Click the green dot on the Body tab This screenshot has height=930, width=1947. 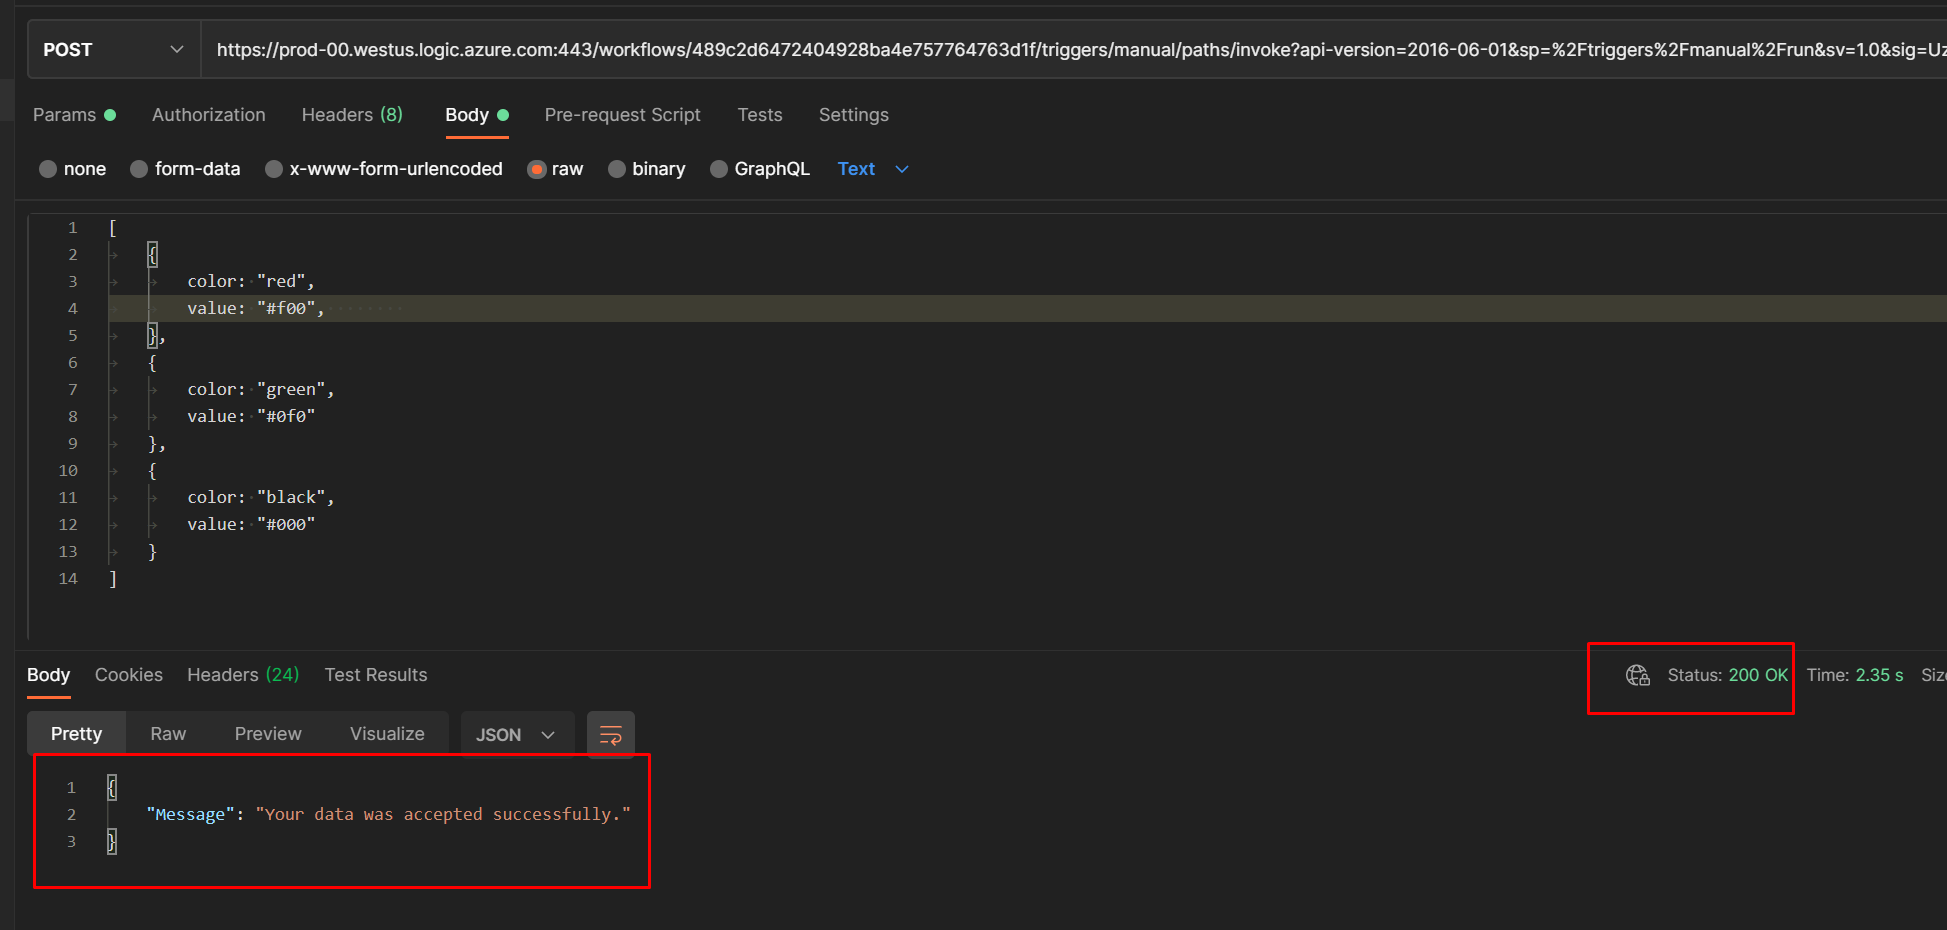click(x=505, y=114)
